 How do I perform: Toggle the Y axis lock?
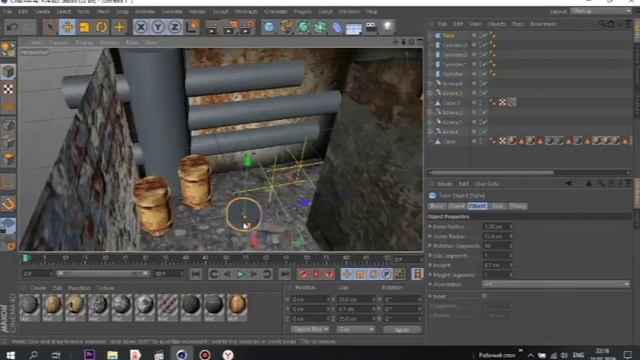pyautogui.click(x=158, y=27)
